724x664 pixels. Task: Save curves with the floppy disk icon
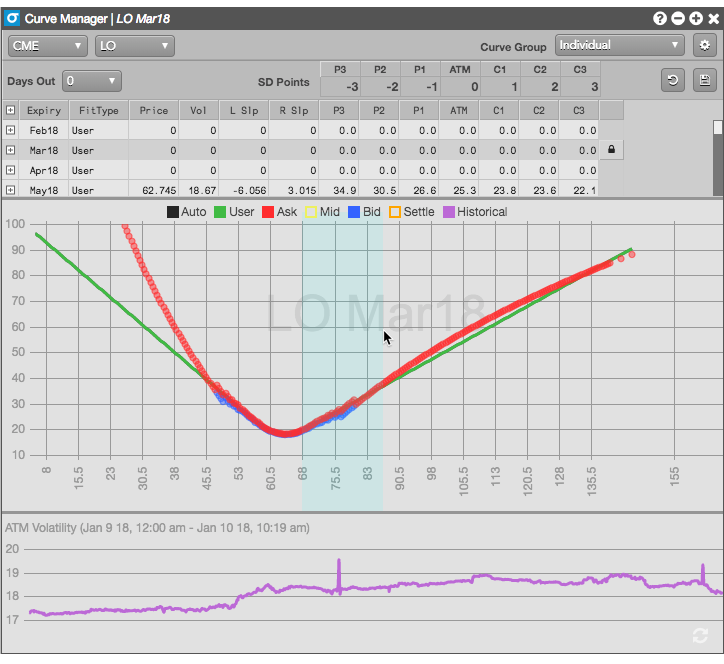pos(704,81)
